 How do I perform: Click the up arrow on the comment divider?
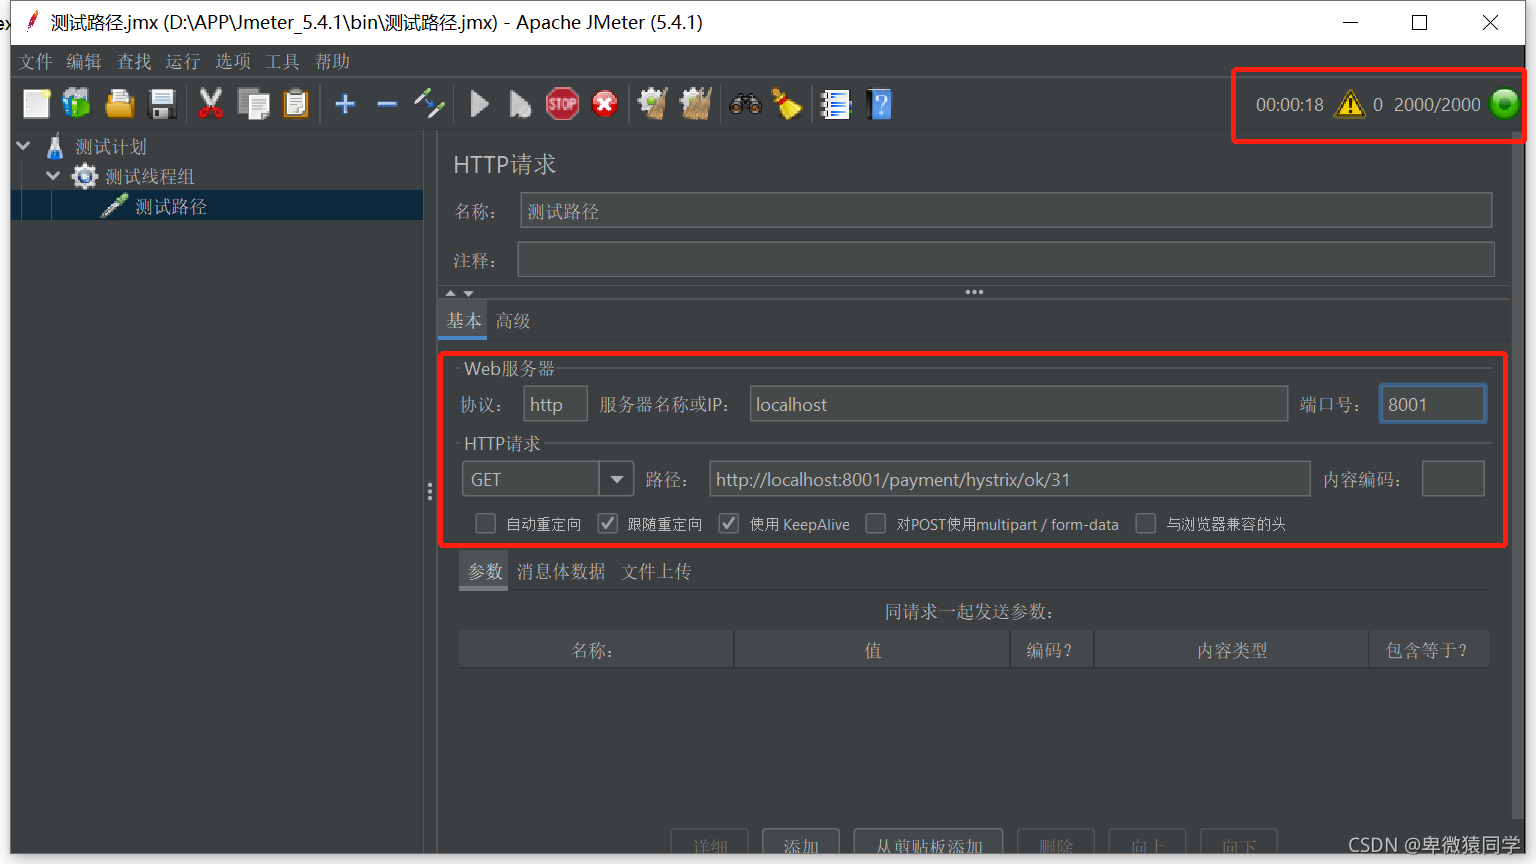point(450,293)
